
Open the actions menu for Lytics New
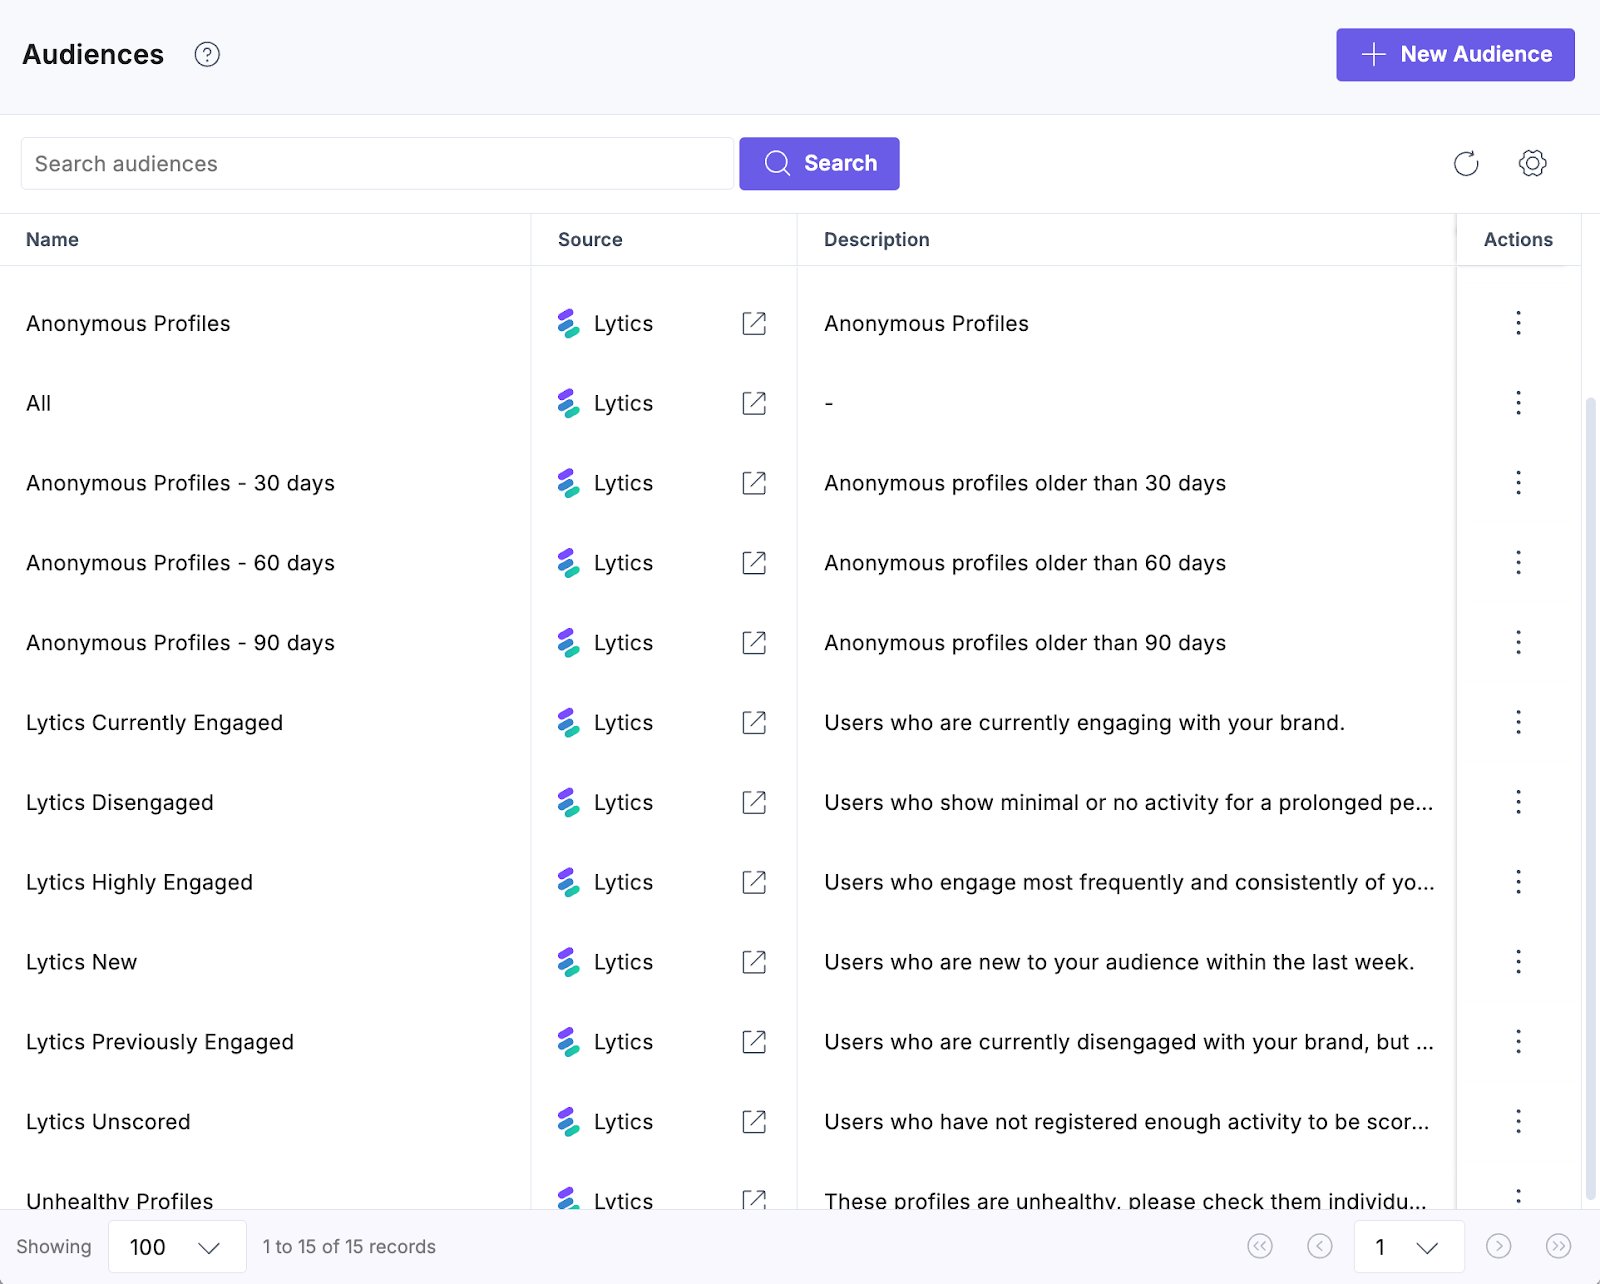(x=1518, y=962)
